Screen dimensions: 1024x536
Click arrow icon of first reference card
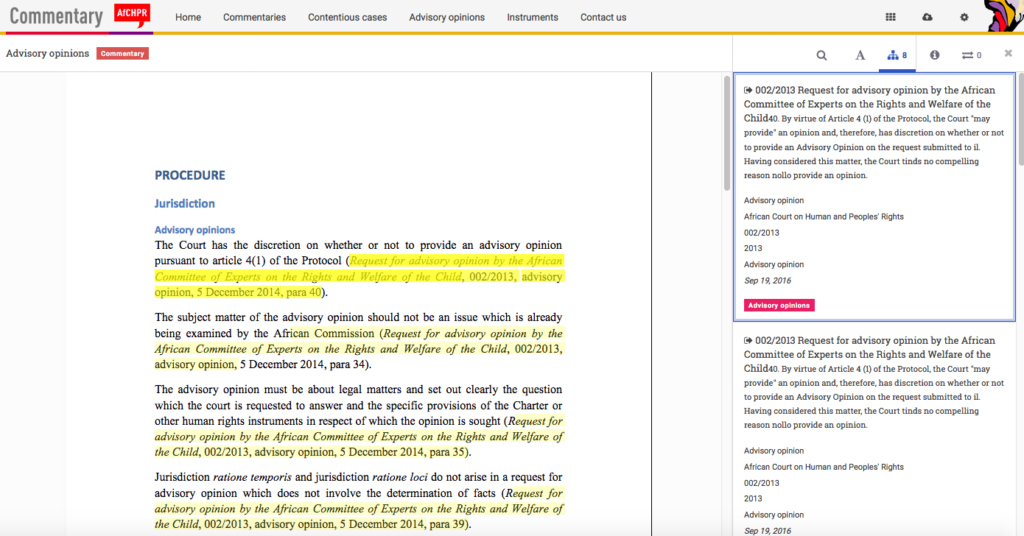(748, 90)
